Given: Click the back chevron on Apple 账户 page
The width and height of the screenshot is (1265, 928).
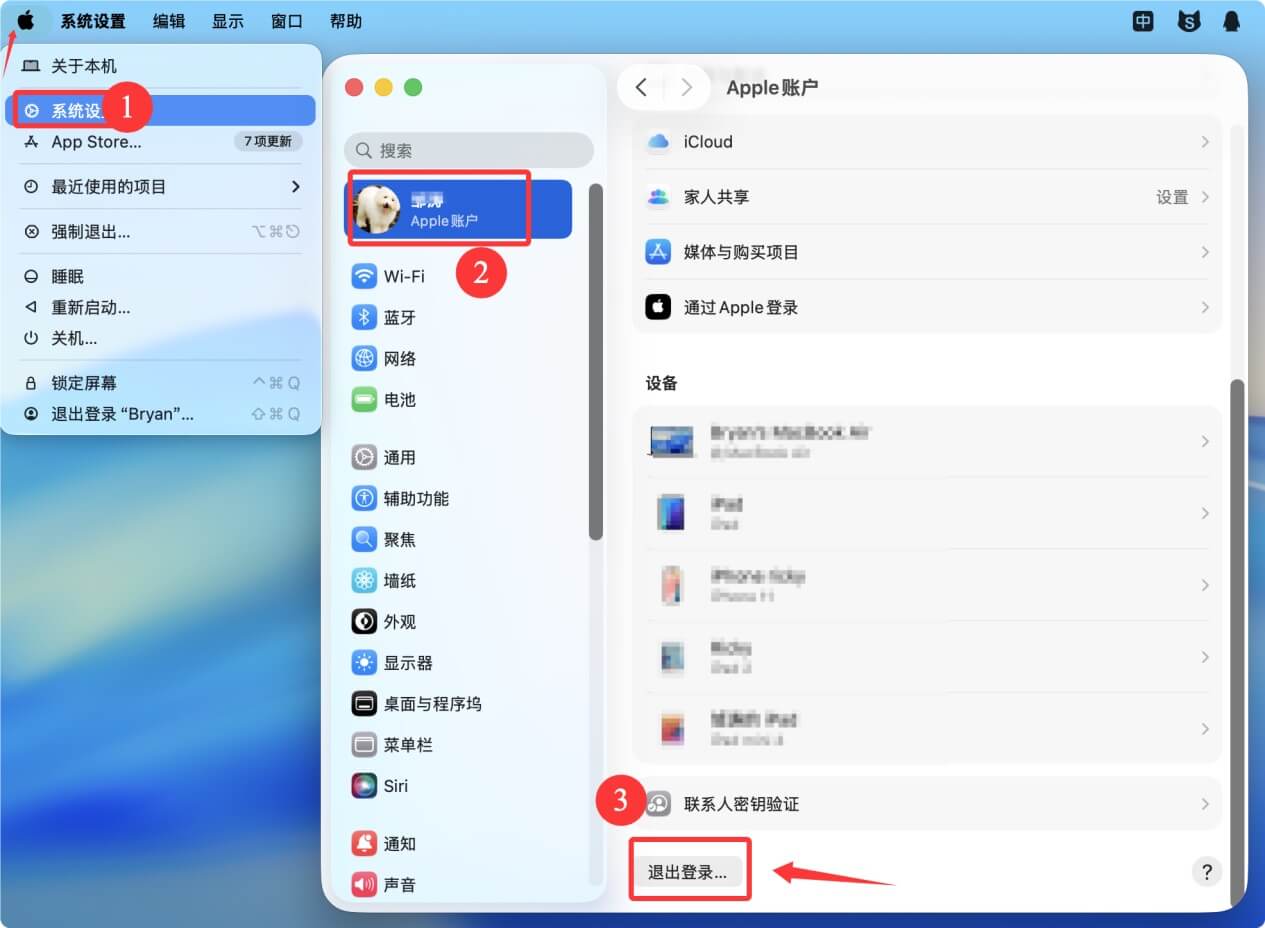Looking at the screenshot, I should (641, 87).
